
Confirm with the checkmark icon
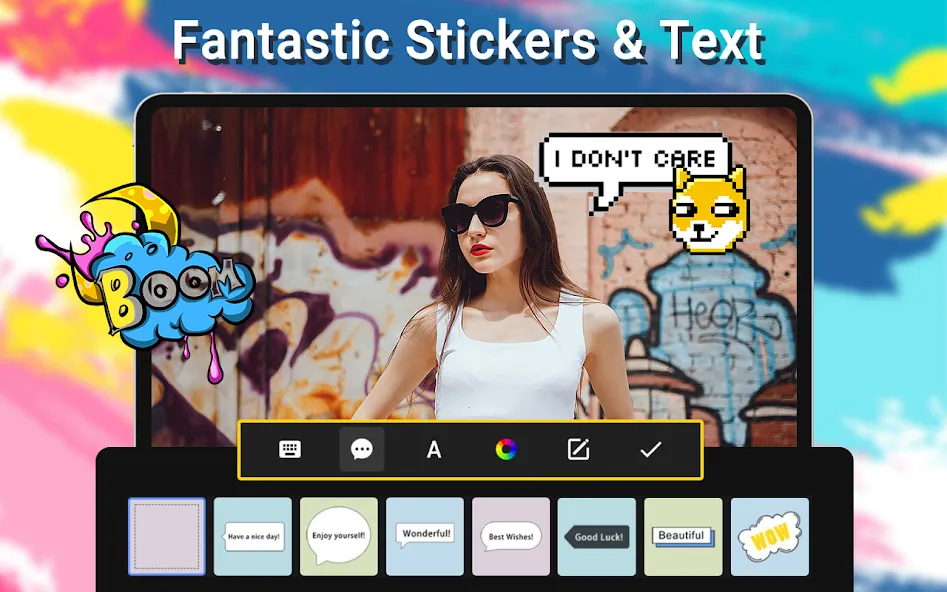tap(650, 449)
